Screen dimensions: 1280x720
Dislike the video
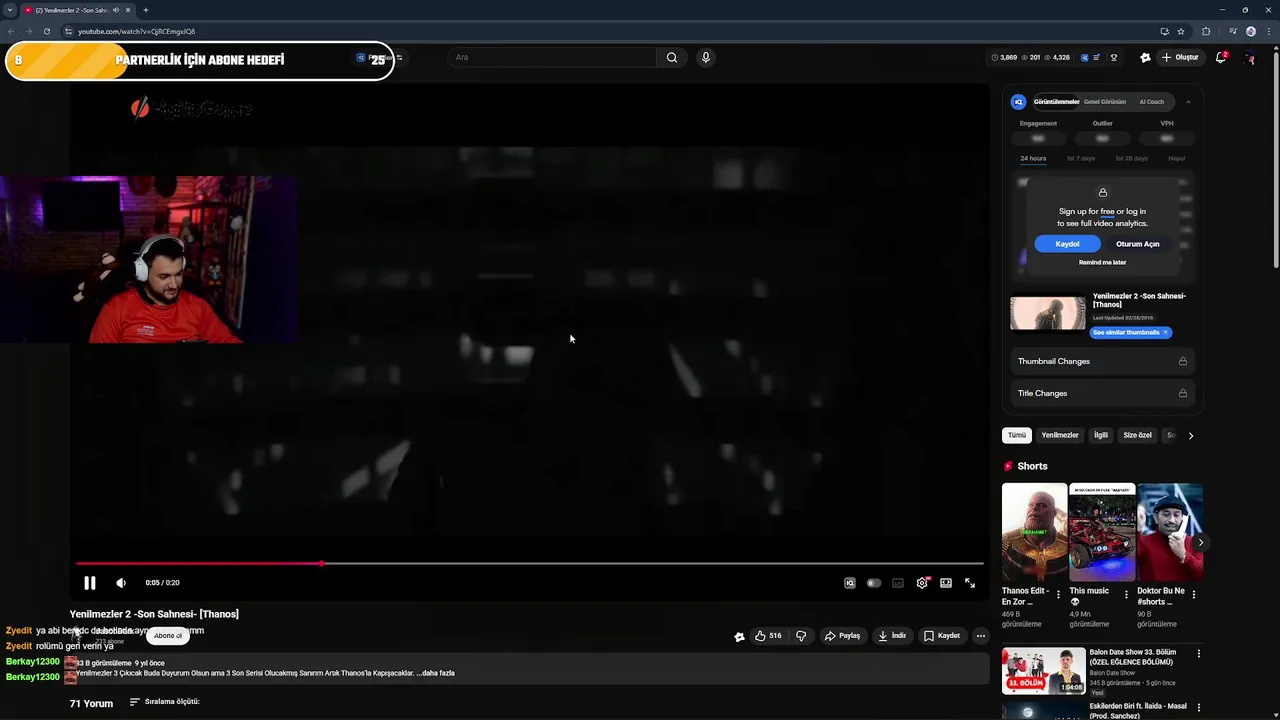[x=800, y=636]
